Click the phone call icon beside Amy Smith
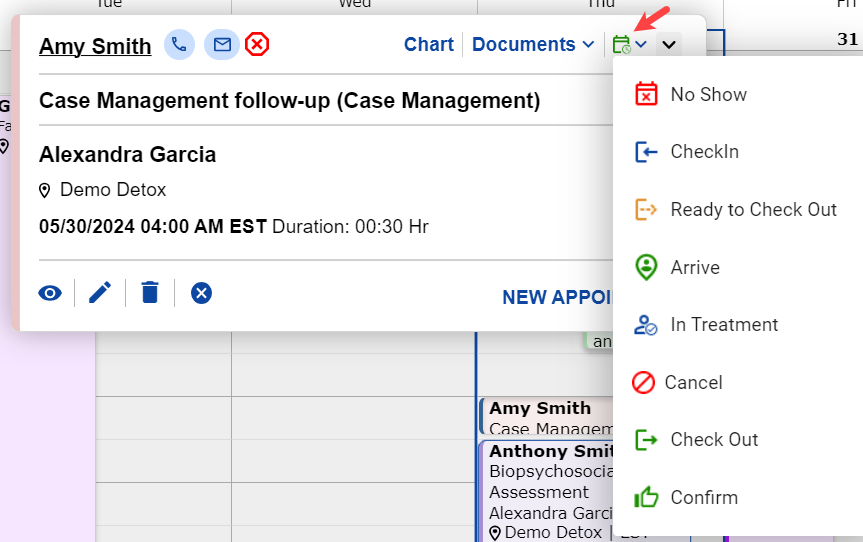This screenshot has height=542, width=863. click(179, 45)
